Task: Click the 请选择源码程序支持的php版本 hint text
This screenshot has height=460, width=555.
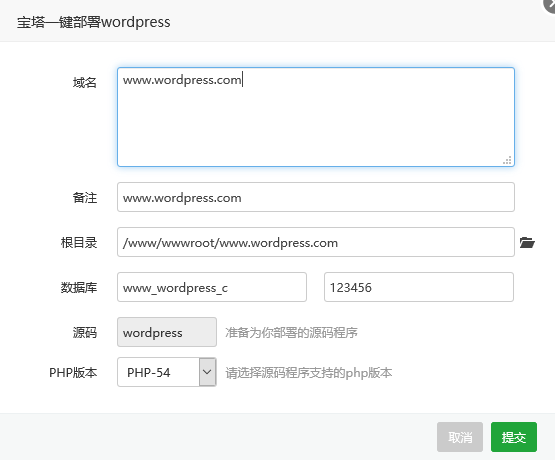Action: point(309,373)
